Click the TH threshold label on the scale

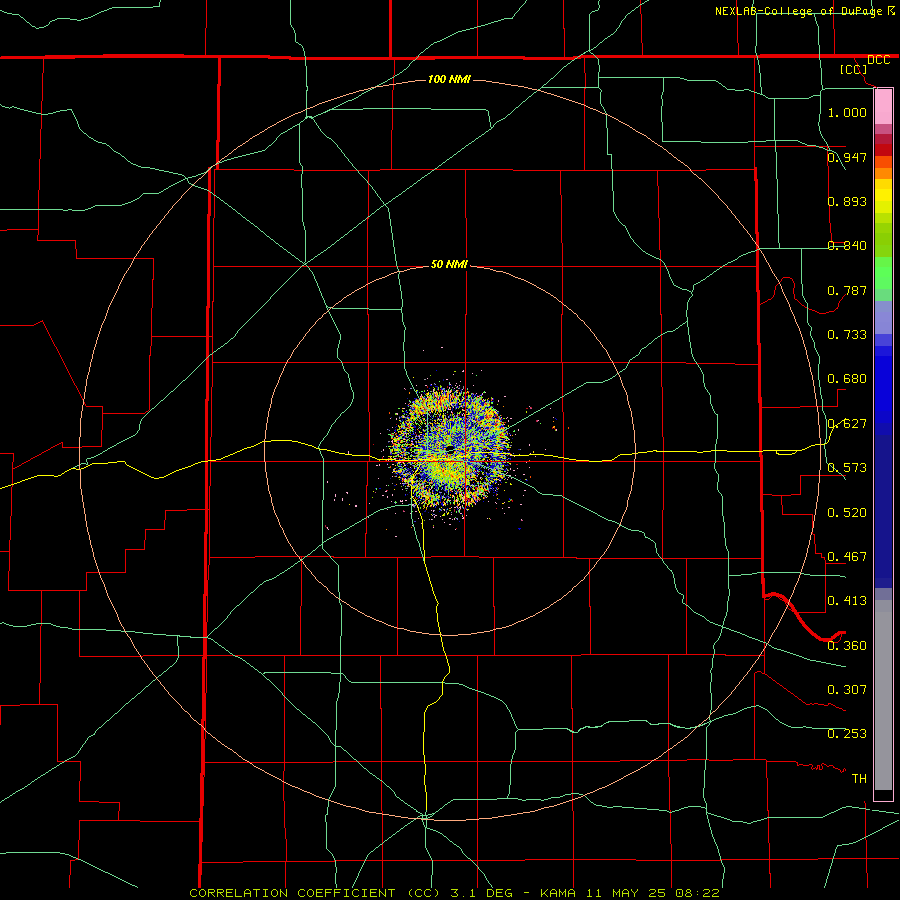[859, 778]
